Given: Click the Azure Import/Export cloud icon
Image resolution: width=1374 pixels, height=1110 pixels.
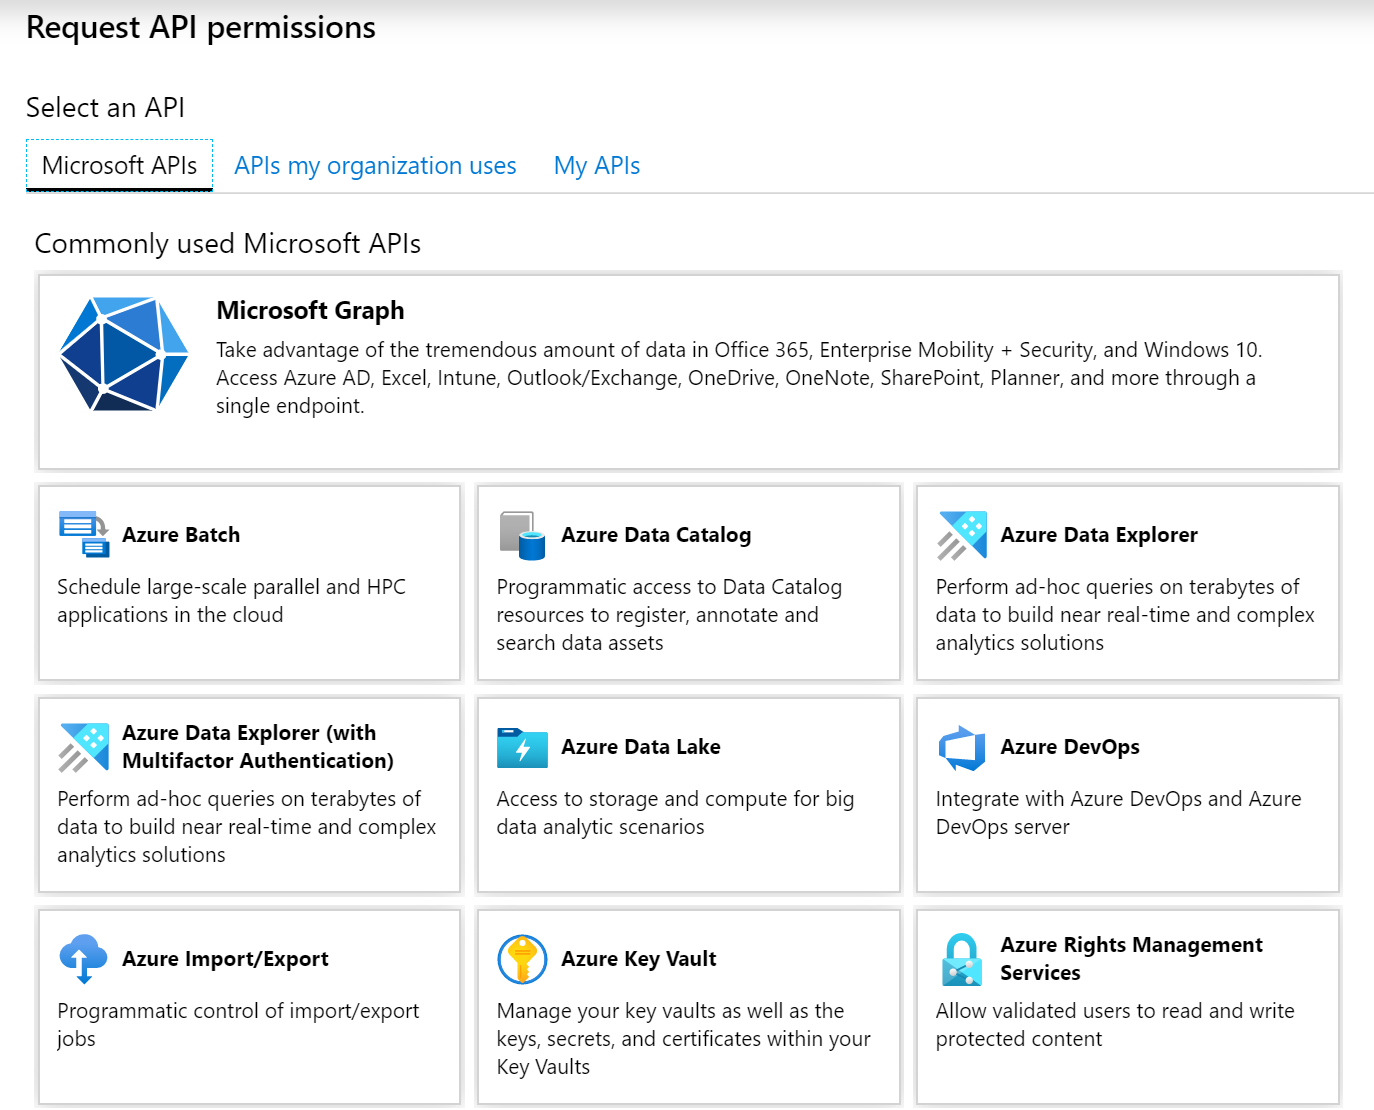Looking at the screenshot, I should tap(84, 959).
